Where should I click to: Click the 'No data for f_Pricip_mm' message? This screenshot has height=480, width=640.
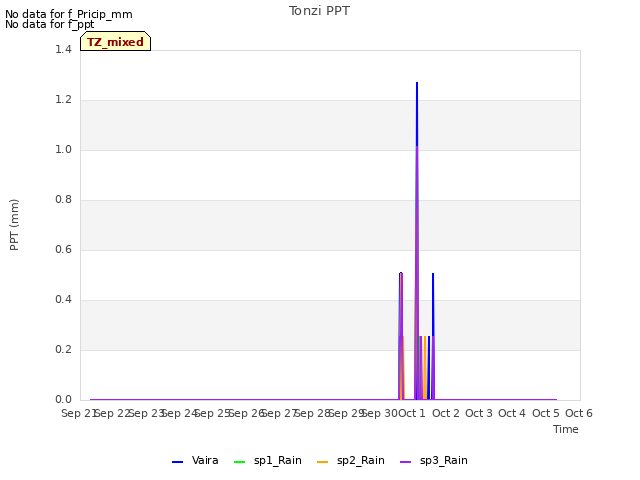(69, 14)
